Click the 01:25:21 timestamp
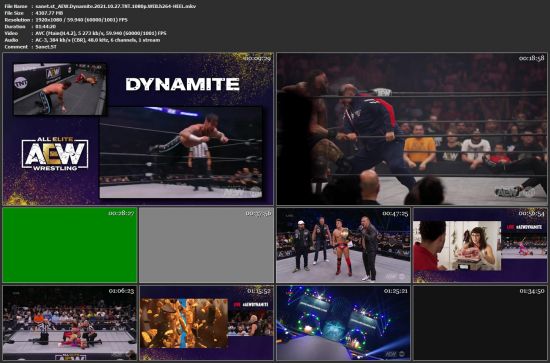This screenshot has width=550, height=363. tap(396, 291)
